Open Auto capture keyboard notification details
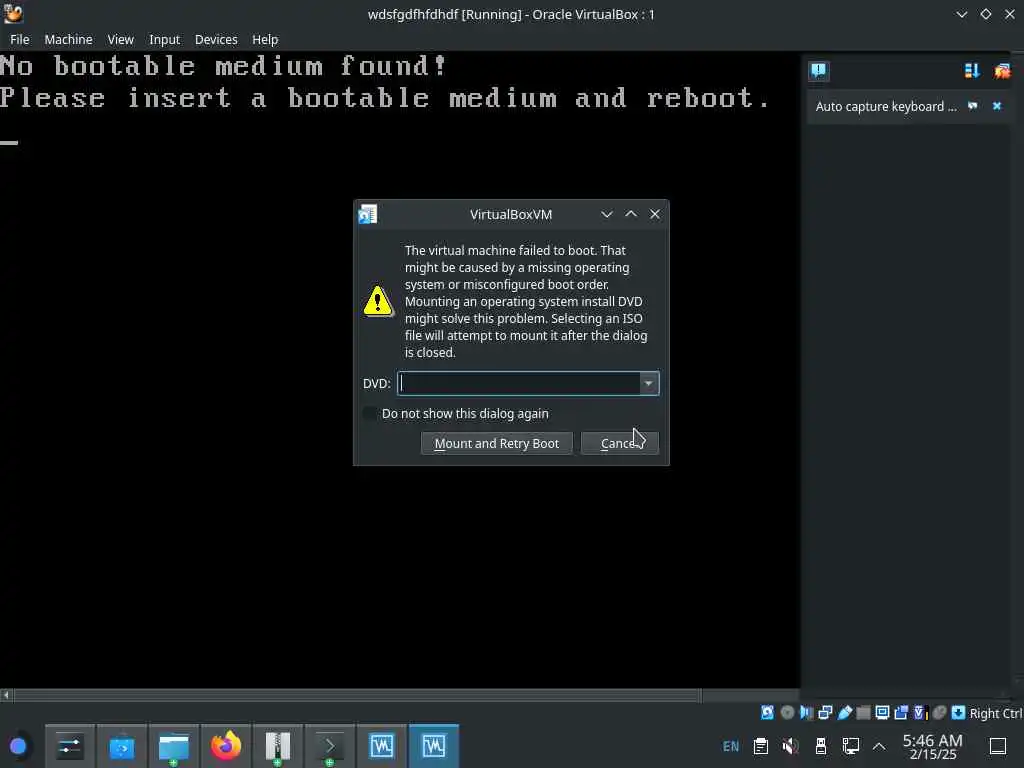Image resolution: width=1024 pixels, height=768 pixels. coord(973,106)
